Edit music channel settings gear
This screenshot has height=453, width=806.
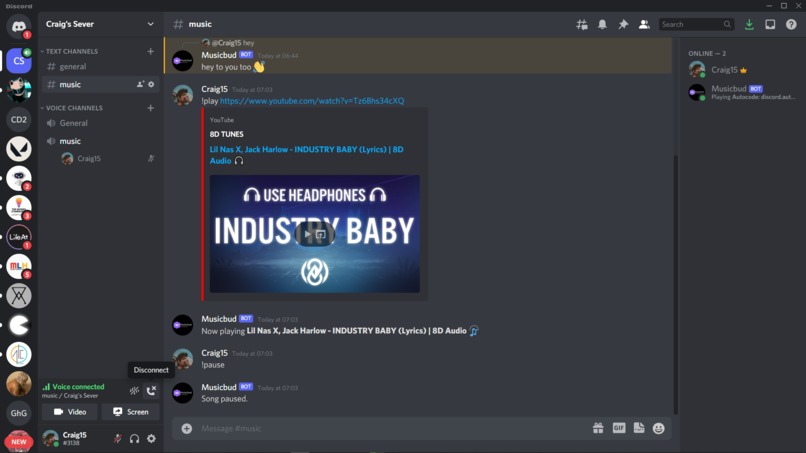click(151, 84)
